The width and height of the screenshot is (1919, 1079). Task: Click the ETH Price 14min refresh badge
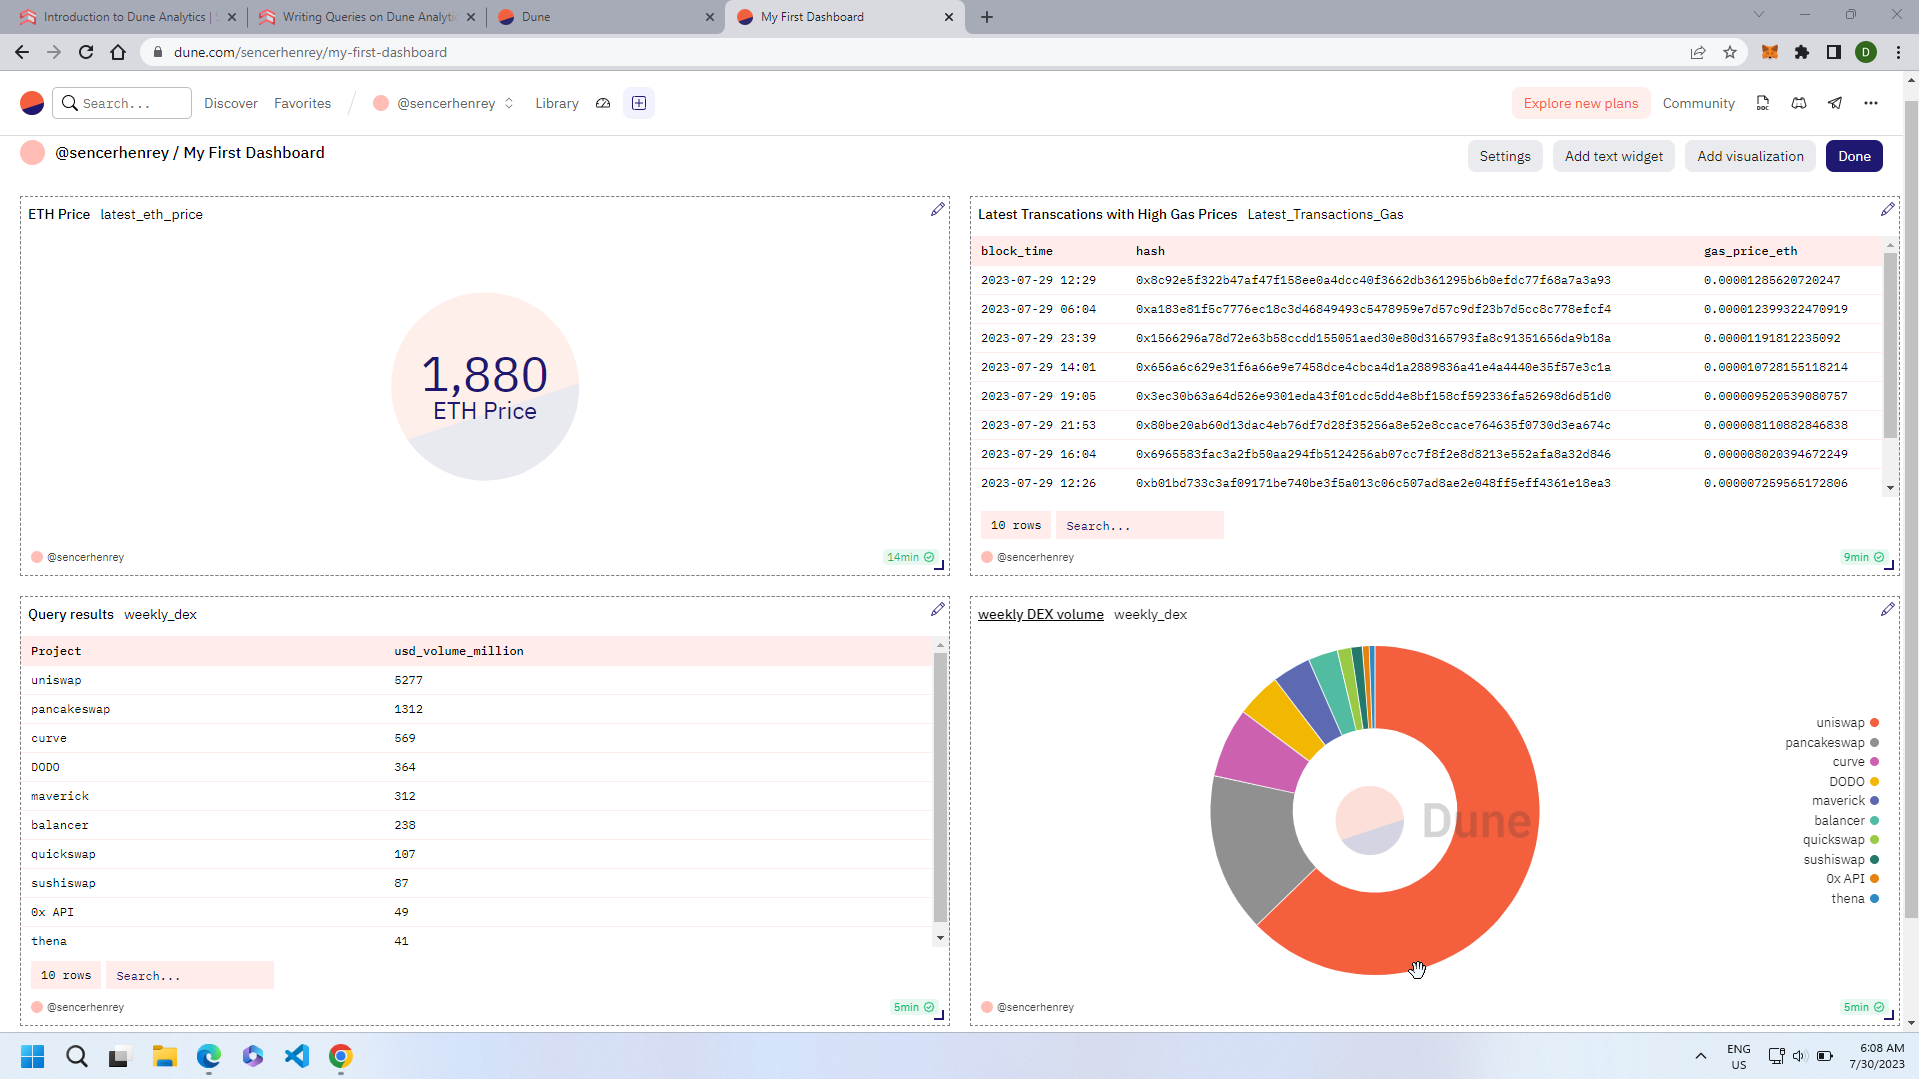coord(910,557)
